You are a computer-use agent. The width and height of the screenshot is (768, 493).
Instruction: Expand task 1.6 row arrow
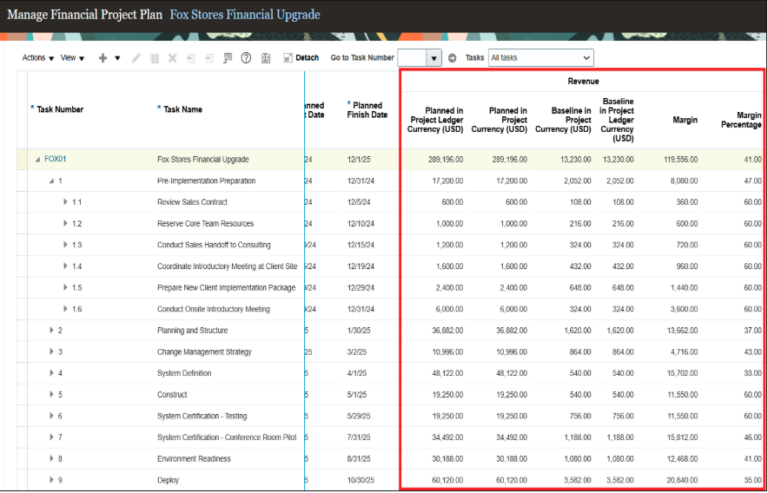tap(65, 309)
